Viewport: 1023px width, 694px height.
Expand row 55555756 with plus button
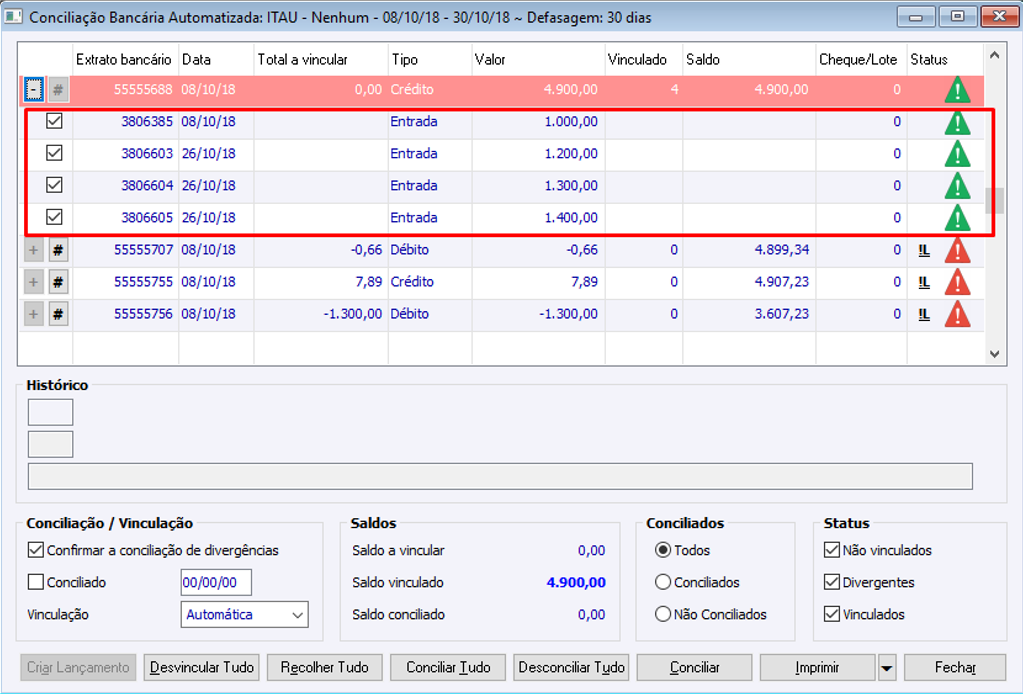coord(34,314)
